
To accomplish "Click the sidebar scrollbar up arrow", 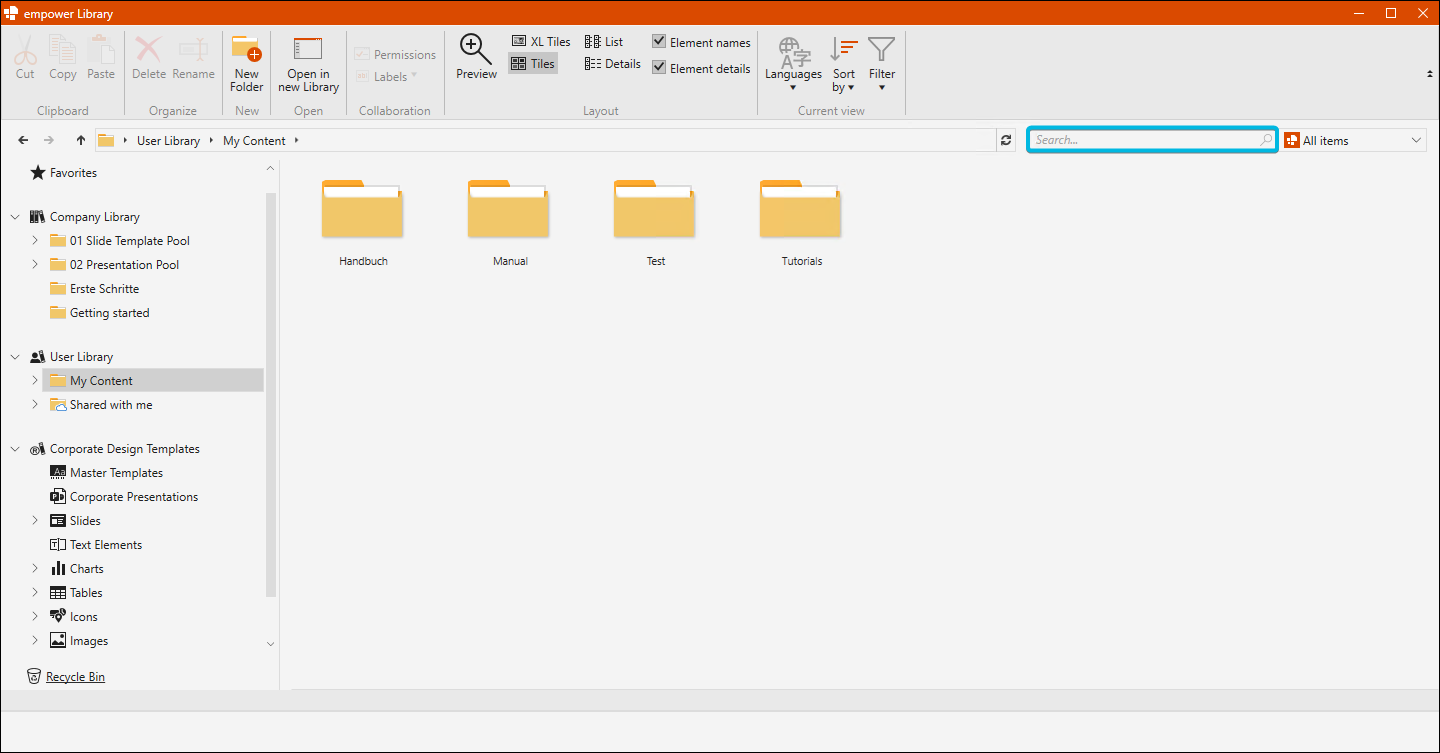I will click(270, 168).
